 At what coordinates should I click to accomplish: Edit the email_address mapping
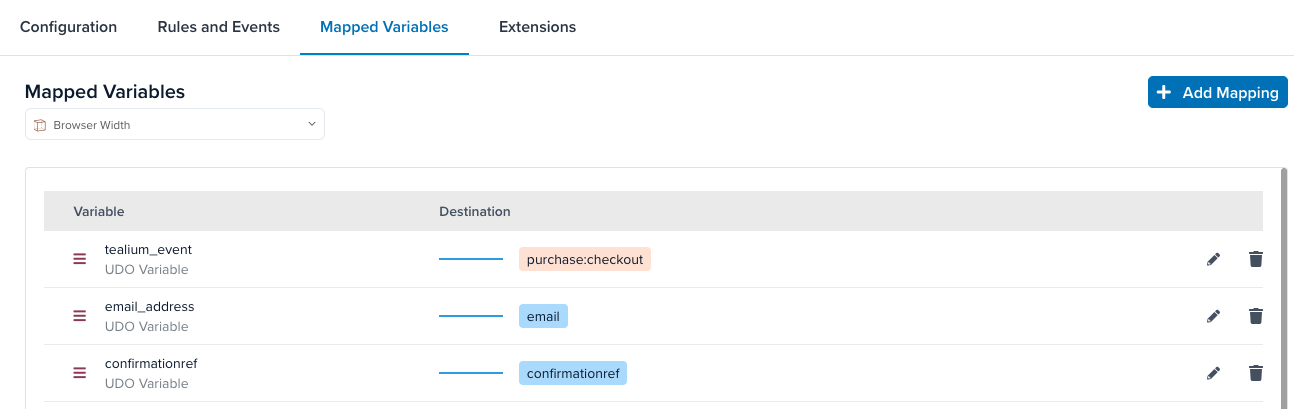1213,316
